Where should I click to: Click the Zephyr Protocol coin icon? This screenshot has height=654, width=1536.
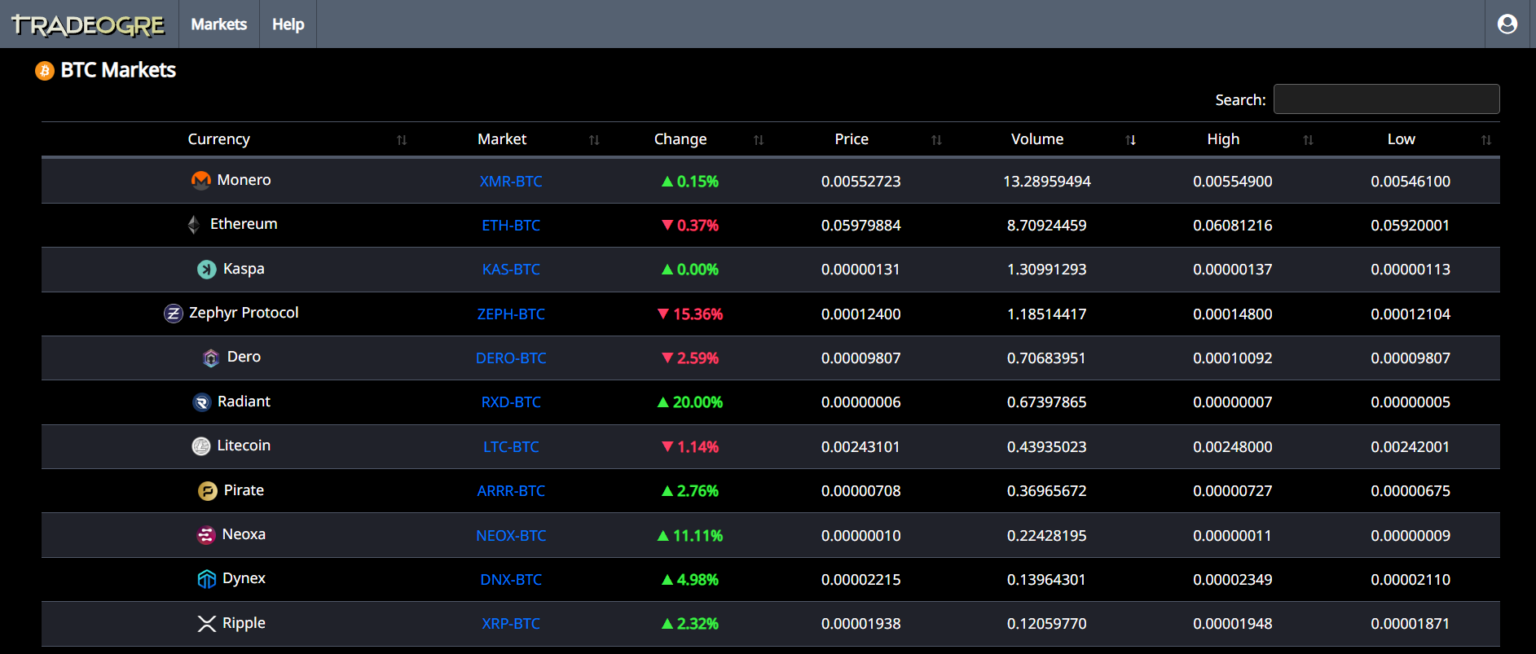174,312
